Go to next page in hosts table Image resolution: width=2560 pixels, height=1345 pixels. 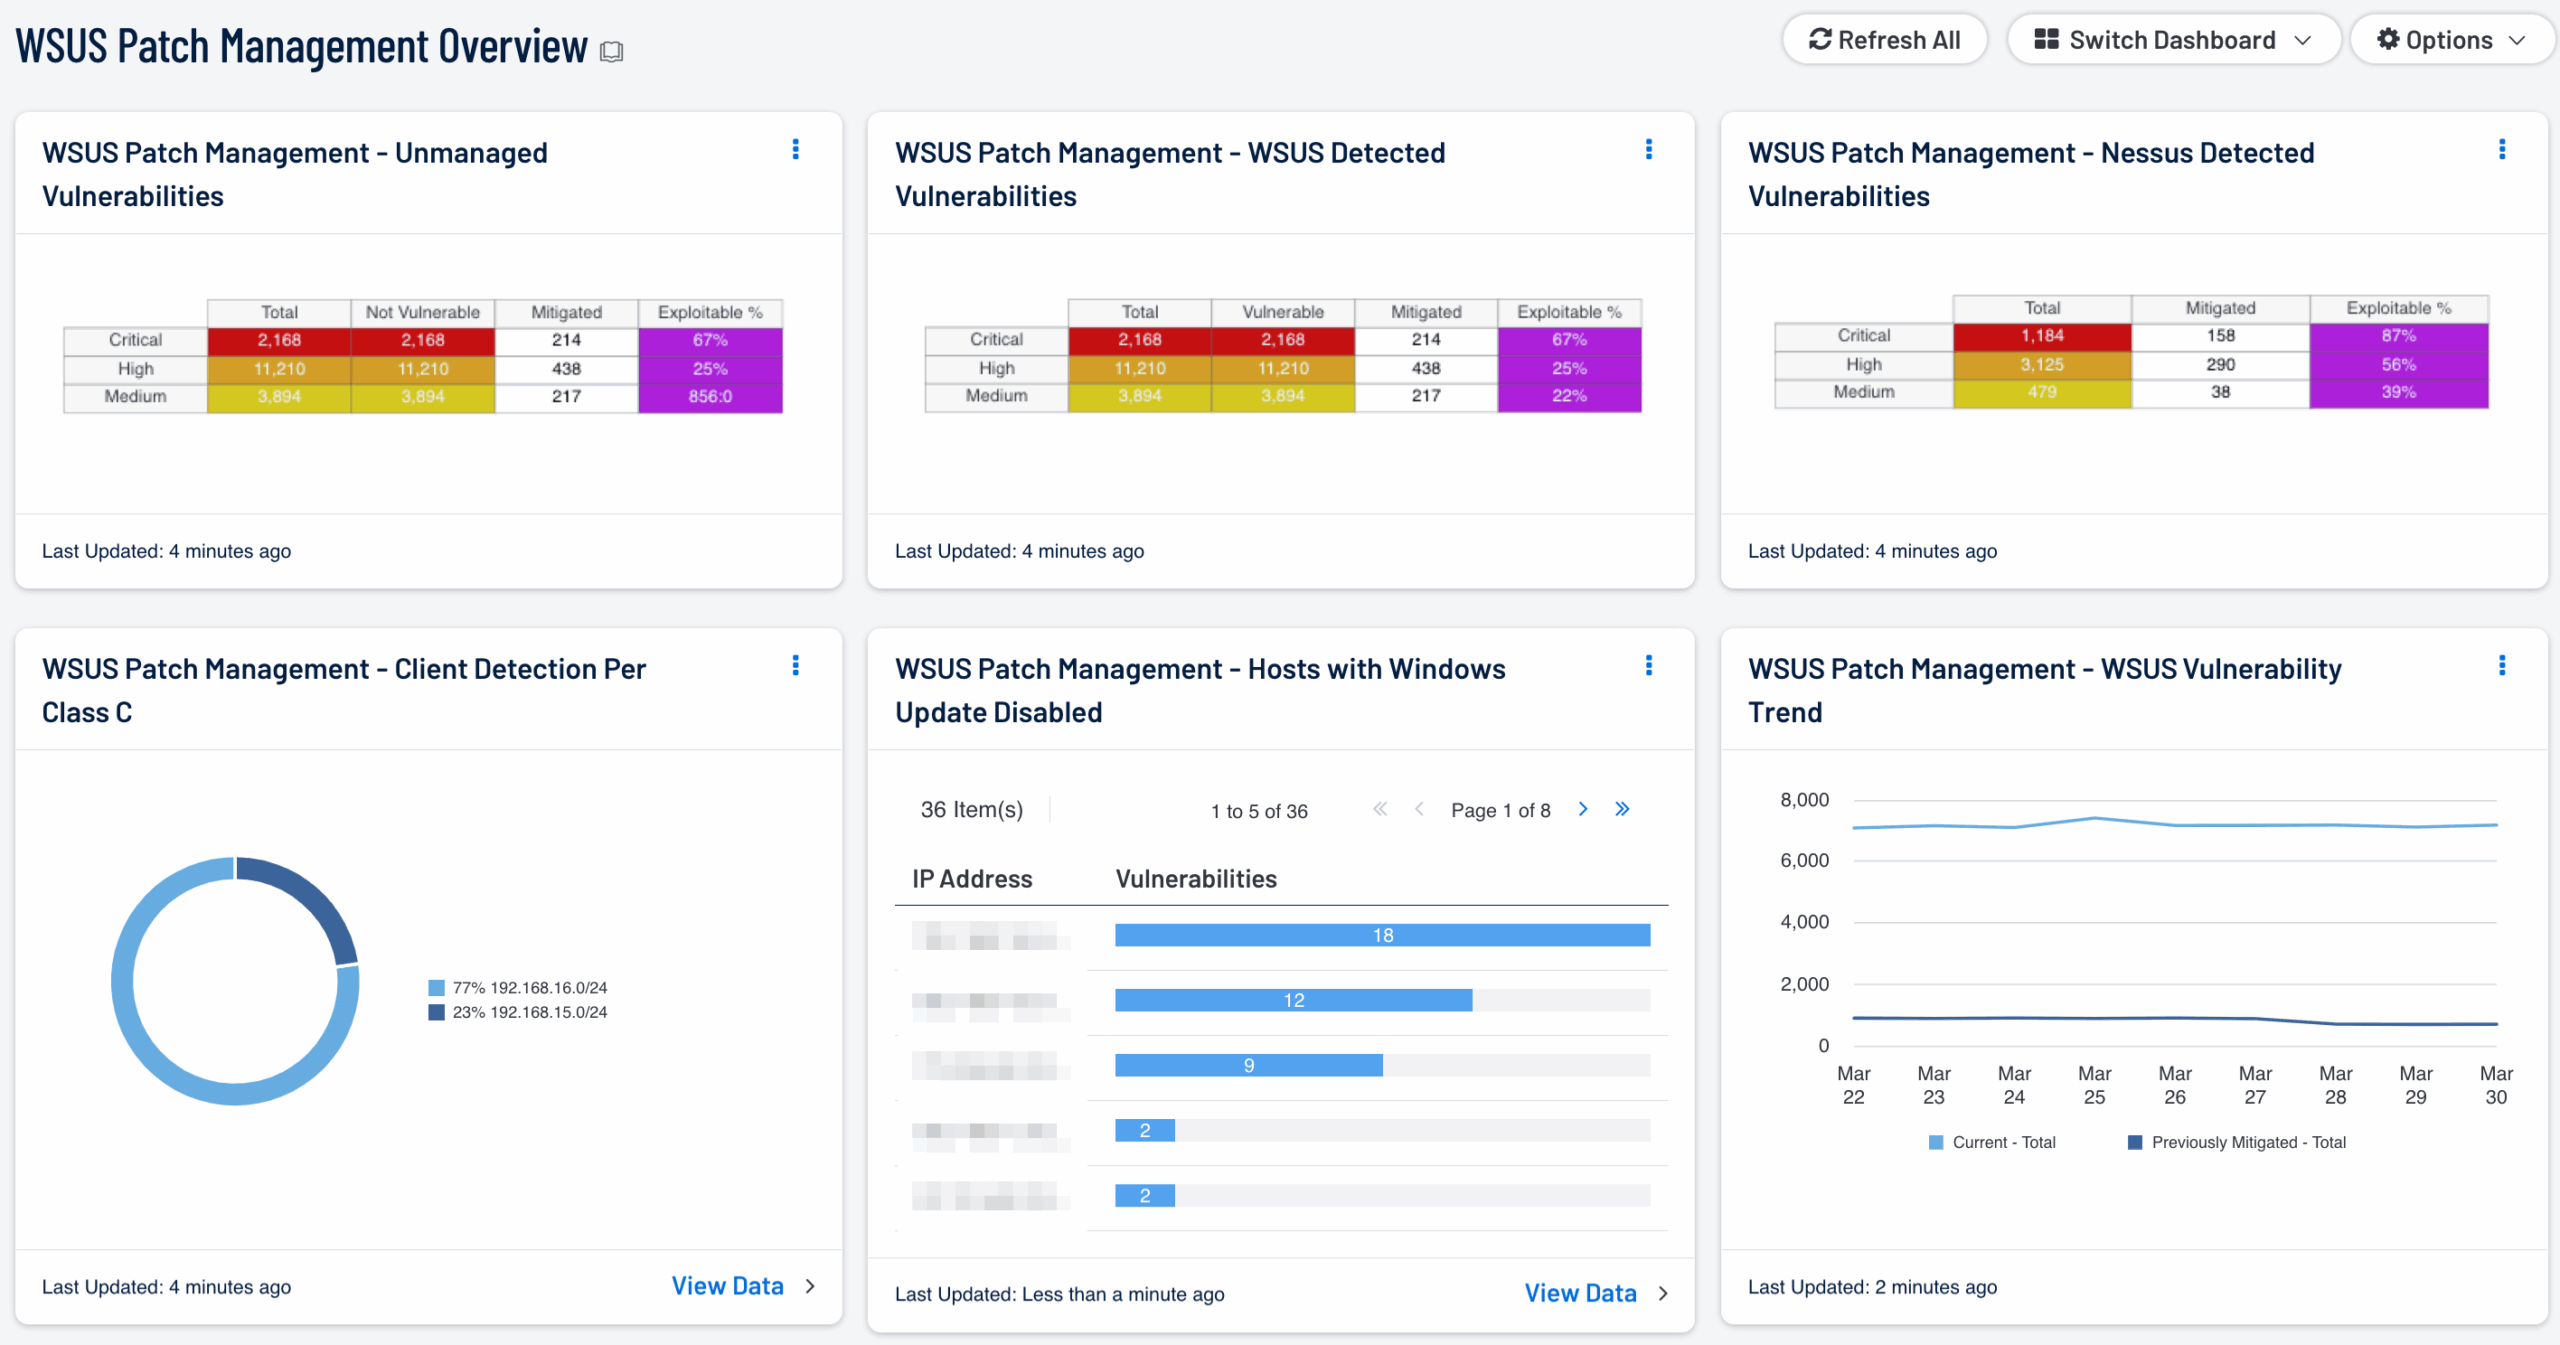1583,809
